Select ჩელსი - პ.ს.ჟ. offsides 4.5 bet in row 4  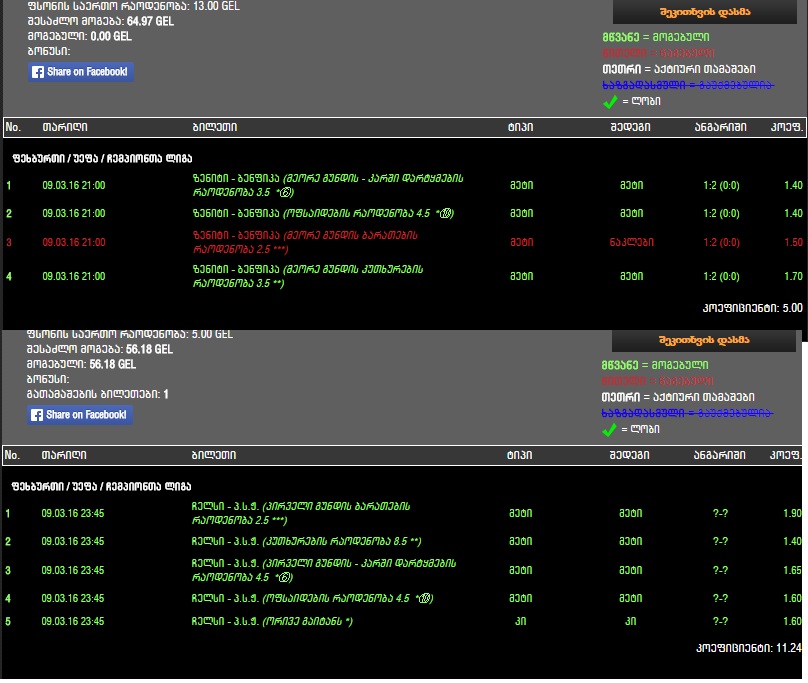click(312, 598)
